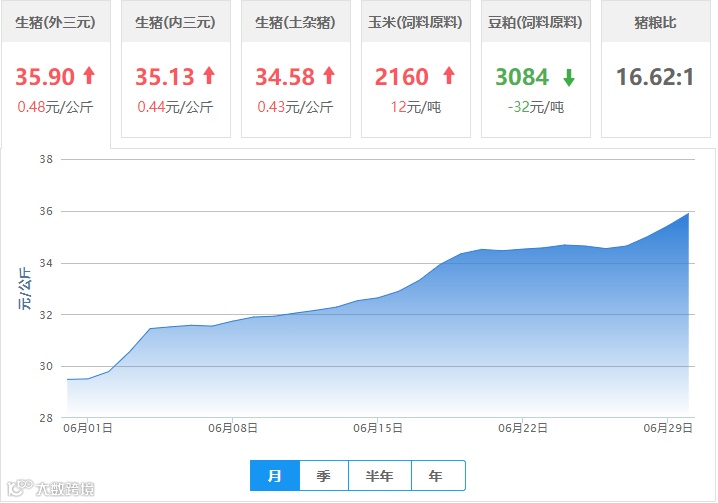718x503 pixels.
Task: Click the 0.43元/公斤 change text
Action: point(295,107)
